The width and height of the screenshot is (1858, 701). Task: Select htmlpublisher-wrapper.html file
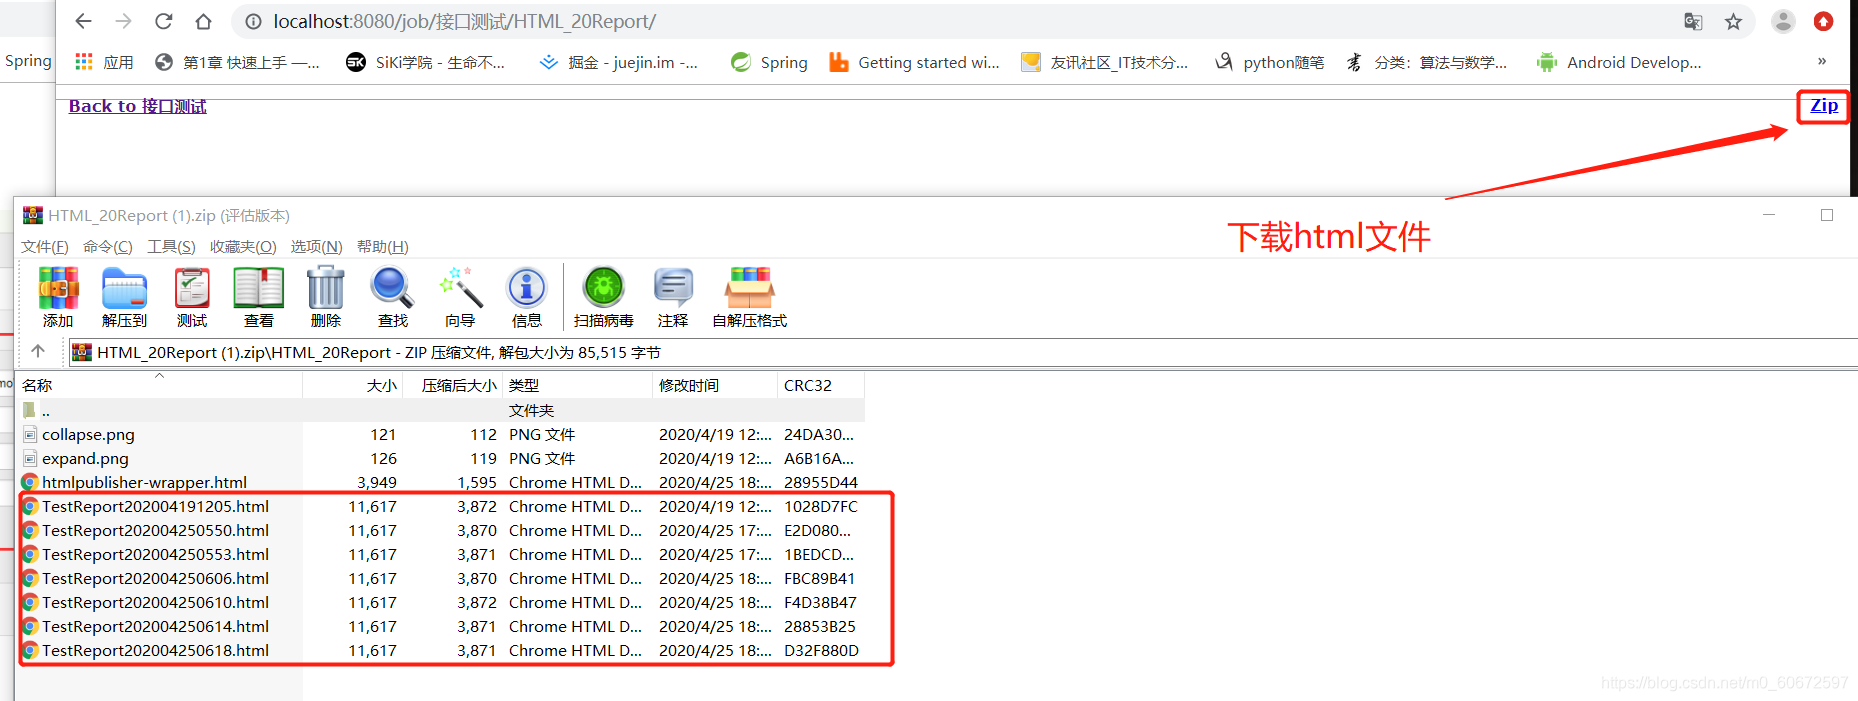(440, 482)
